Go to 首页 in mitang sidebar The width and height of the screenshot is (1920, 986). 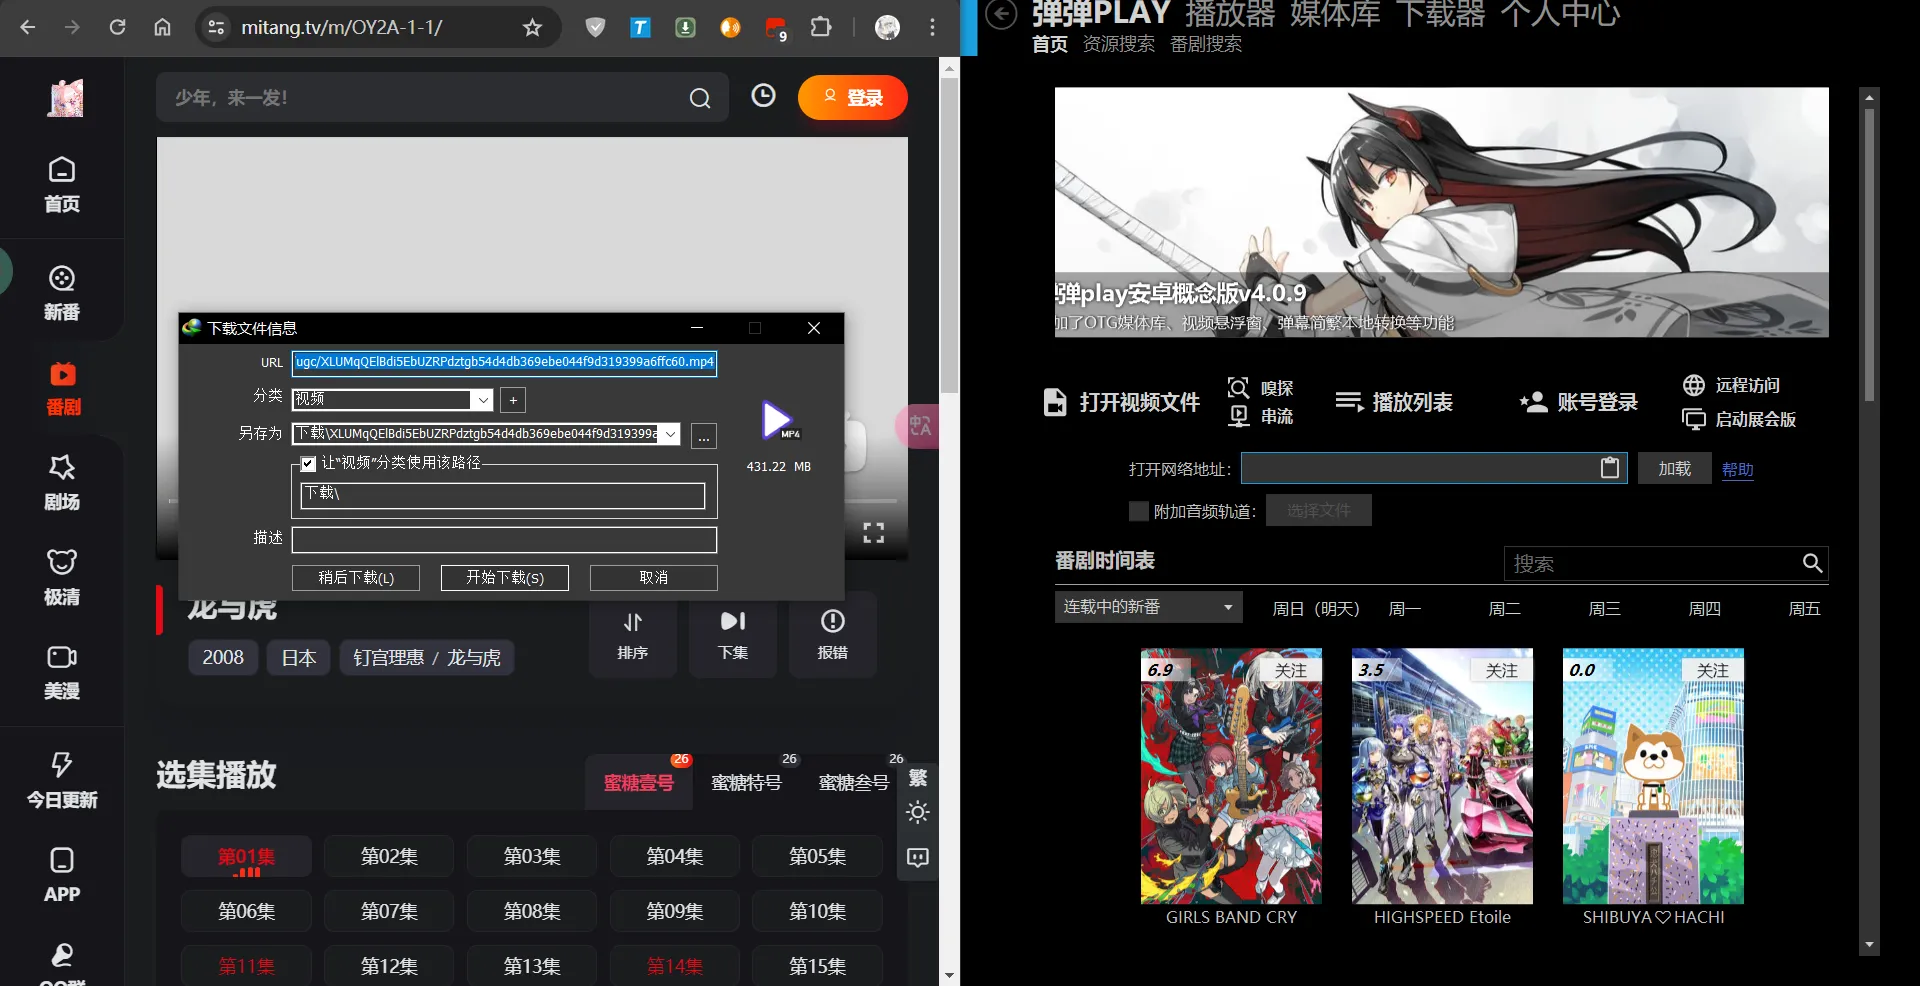(62, 185)
